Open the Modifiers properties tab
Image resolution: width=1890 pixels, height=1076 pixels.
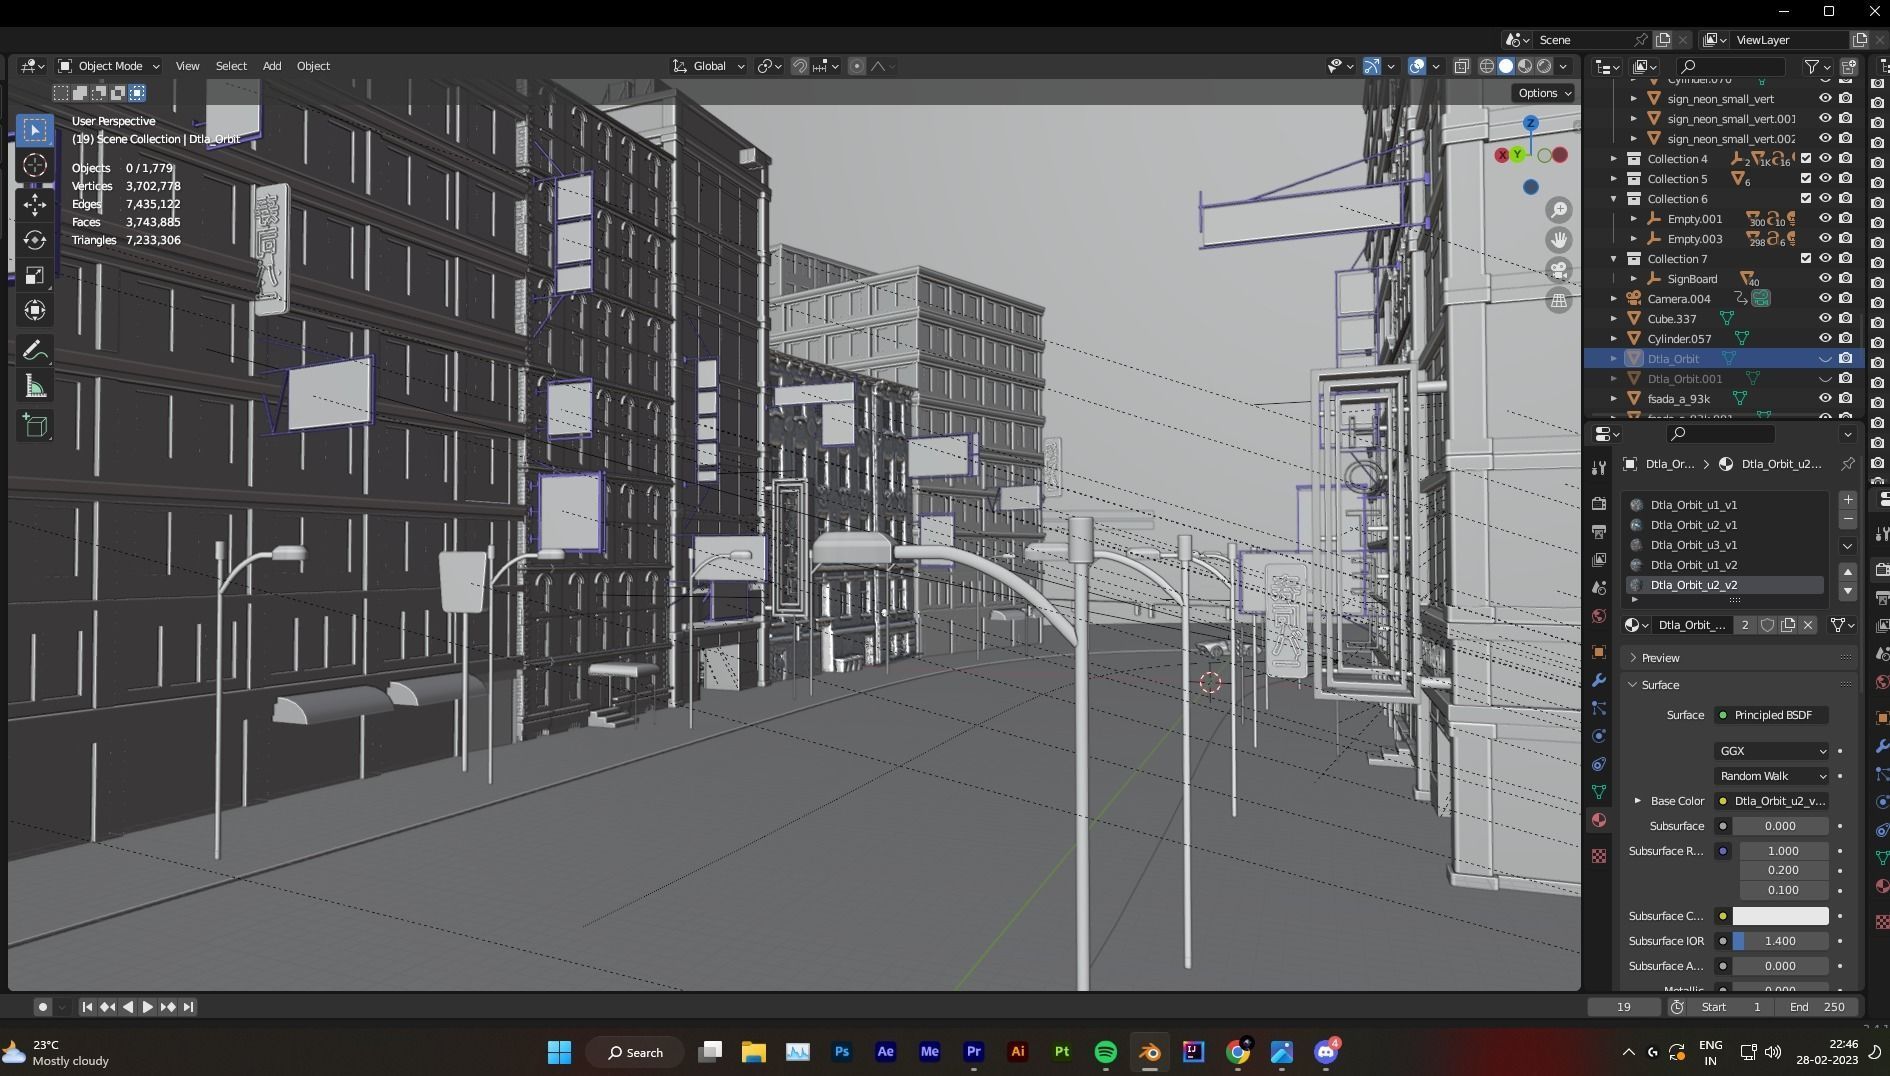pos(1599,680)
